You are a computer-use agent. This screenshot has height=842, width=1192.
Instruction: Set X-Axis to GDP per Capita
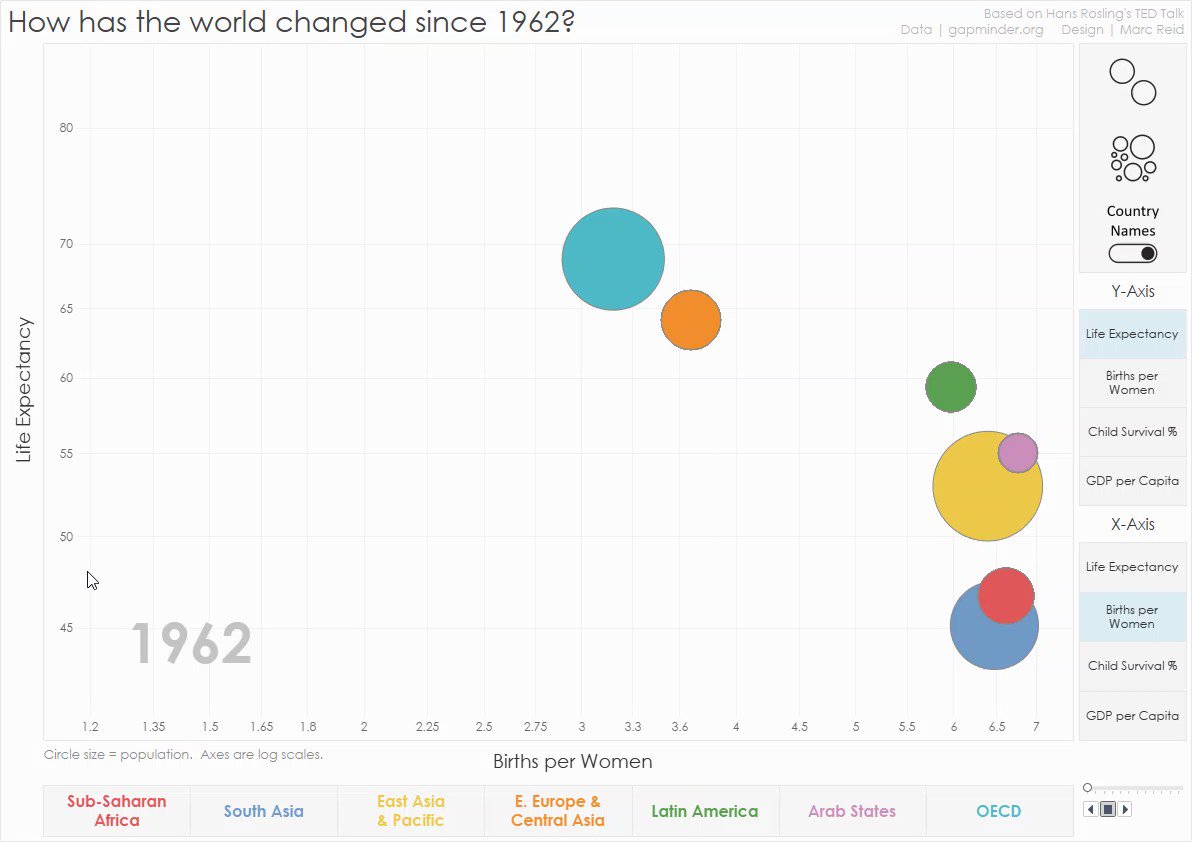point(1132,715)
